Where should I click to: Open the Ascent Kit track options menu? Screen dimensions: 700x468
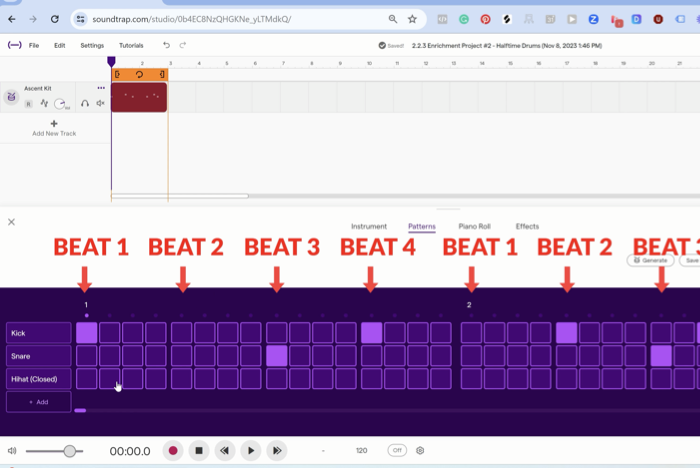point(101,88)
